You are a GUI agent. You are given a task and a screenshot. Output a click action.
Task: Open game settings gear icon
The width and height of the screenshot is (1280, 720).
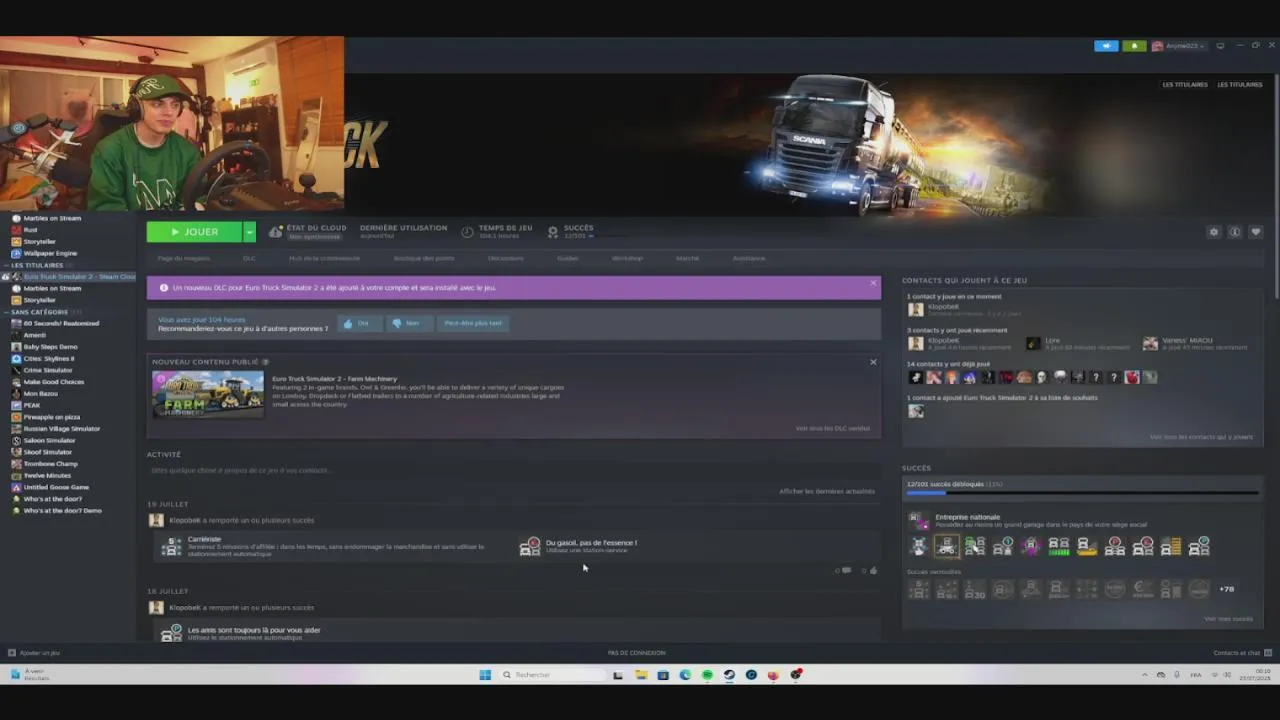pos(1214,232)
